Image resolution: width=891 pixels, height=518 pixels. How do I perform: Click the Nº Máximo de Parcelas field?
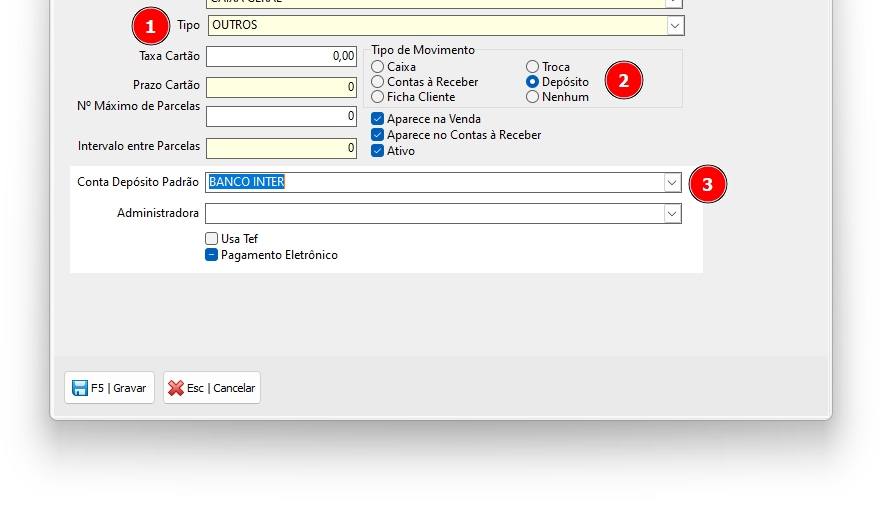click(x=281, y=117)
